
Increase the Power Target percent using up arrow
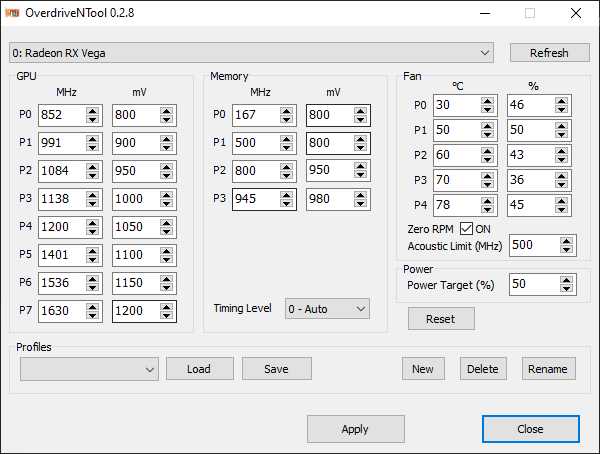pos(567,280)
